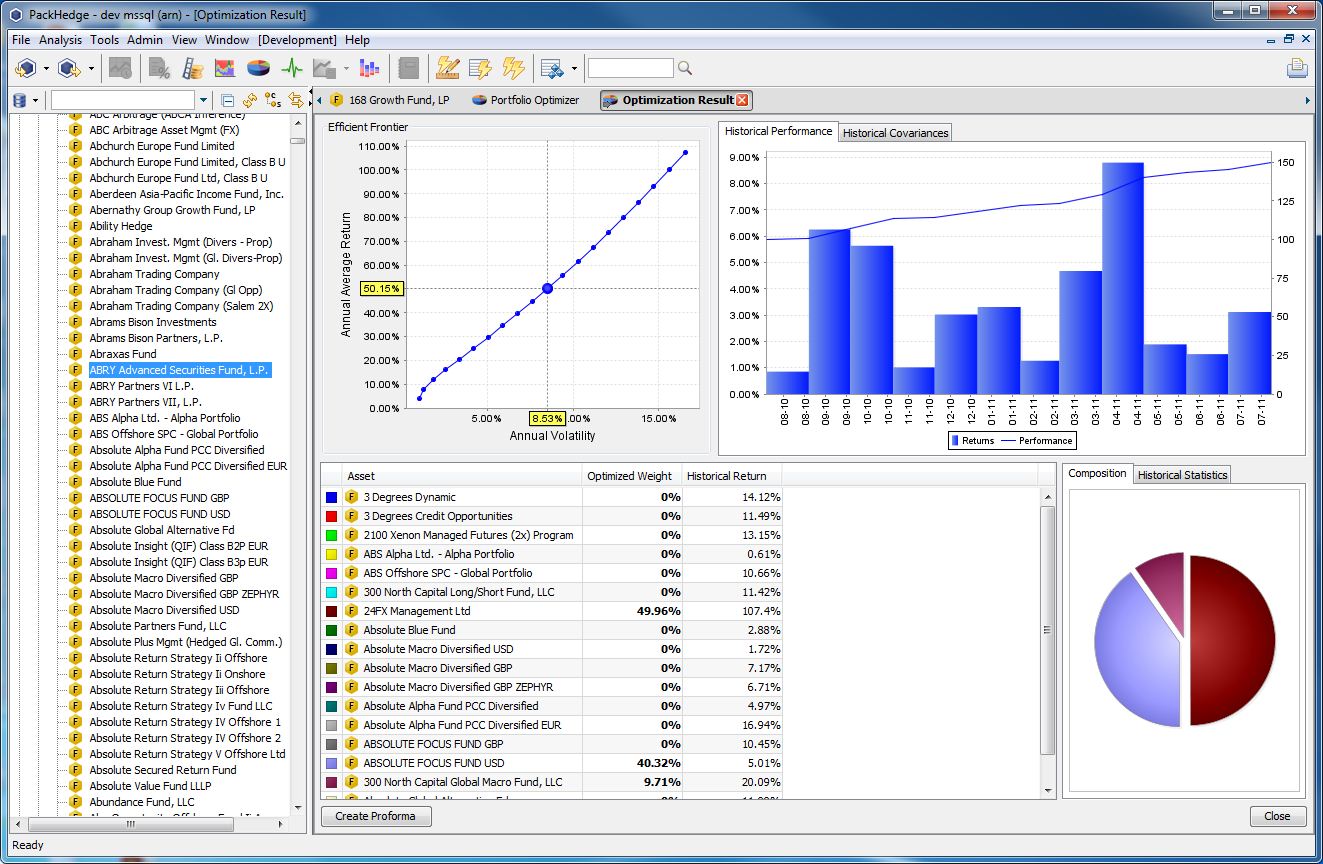Click the Close button at bottom right

click(x=1277, y=816)
